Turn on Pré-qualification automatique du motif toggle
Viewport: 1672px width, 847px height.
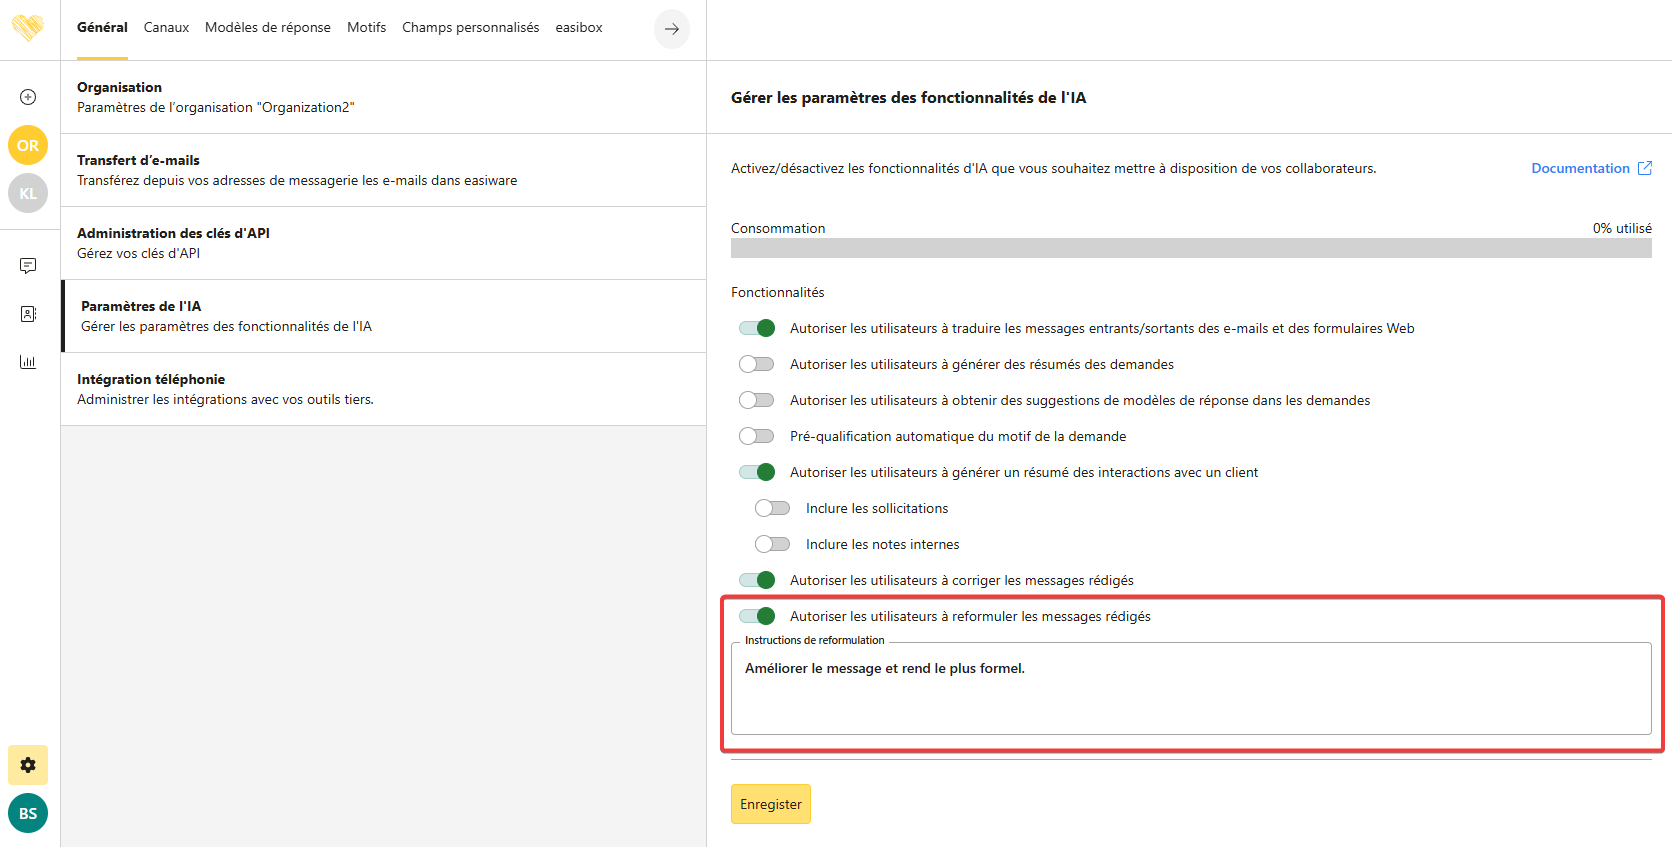(757, 436)
